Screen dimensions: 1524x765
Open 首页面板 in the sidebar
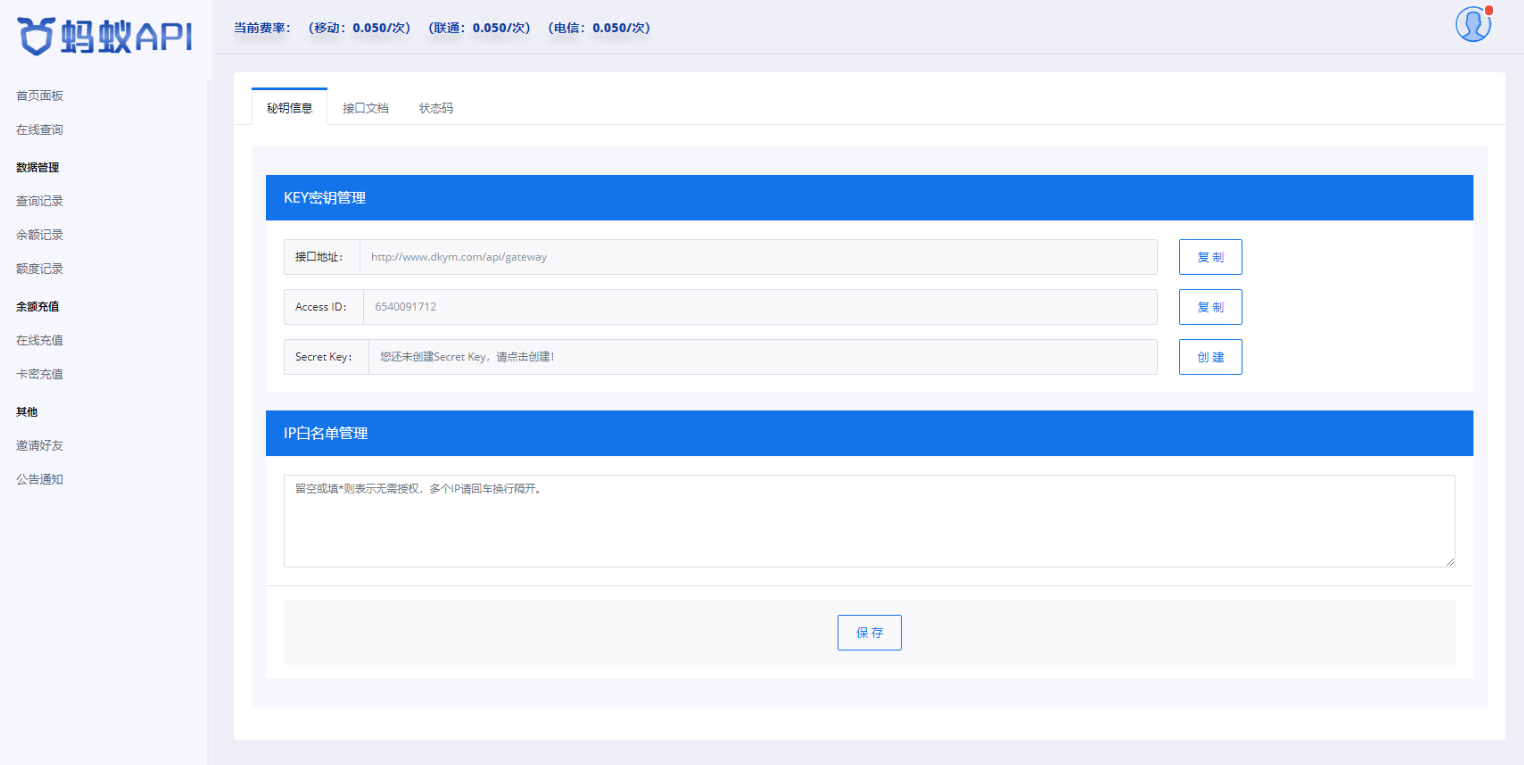tap(40, 96)
